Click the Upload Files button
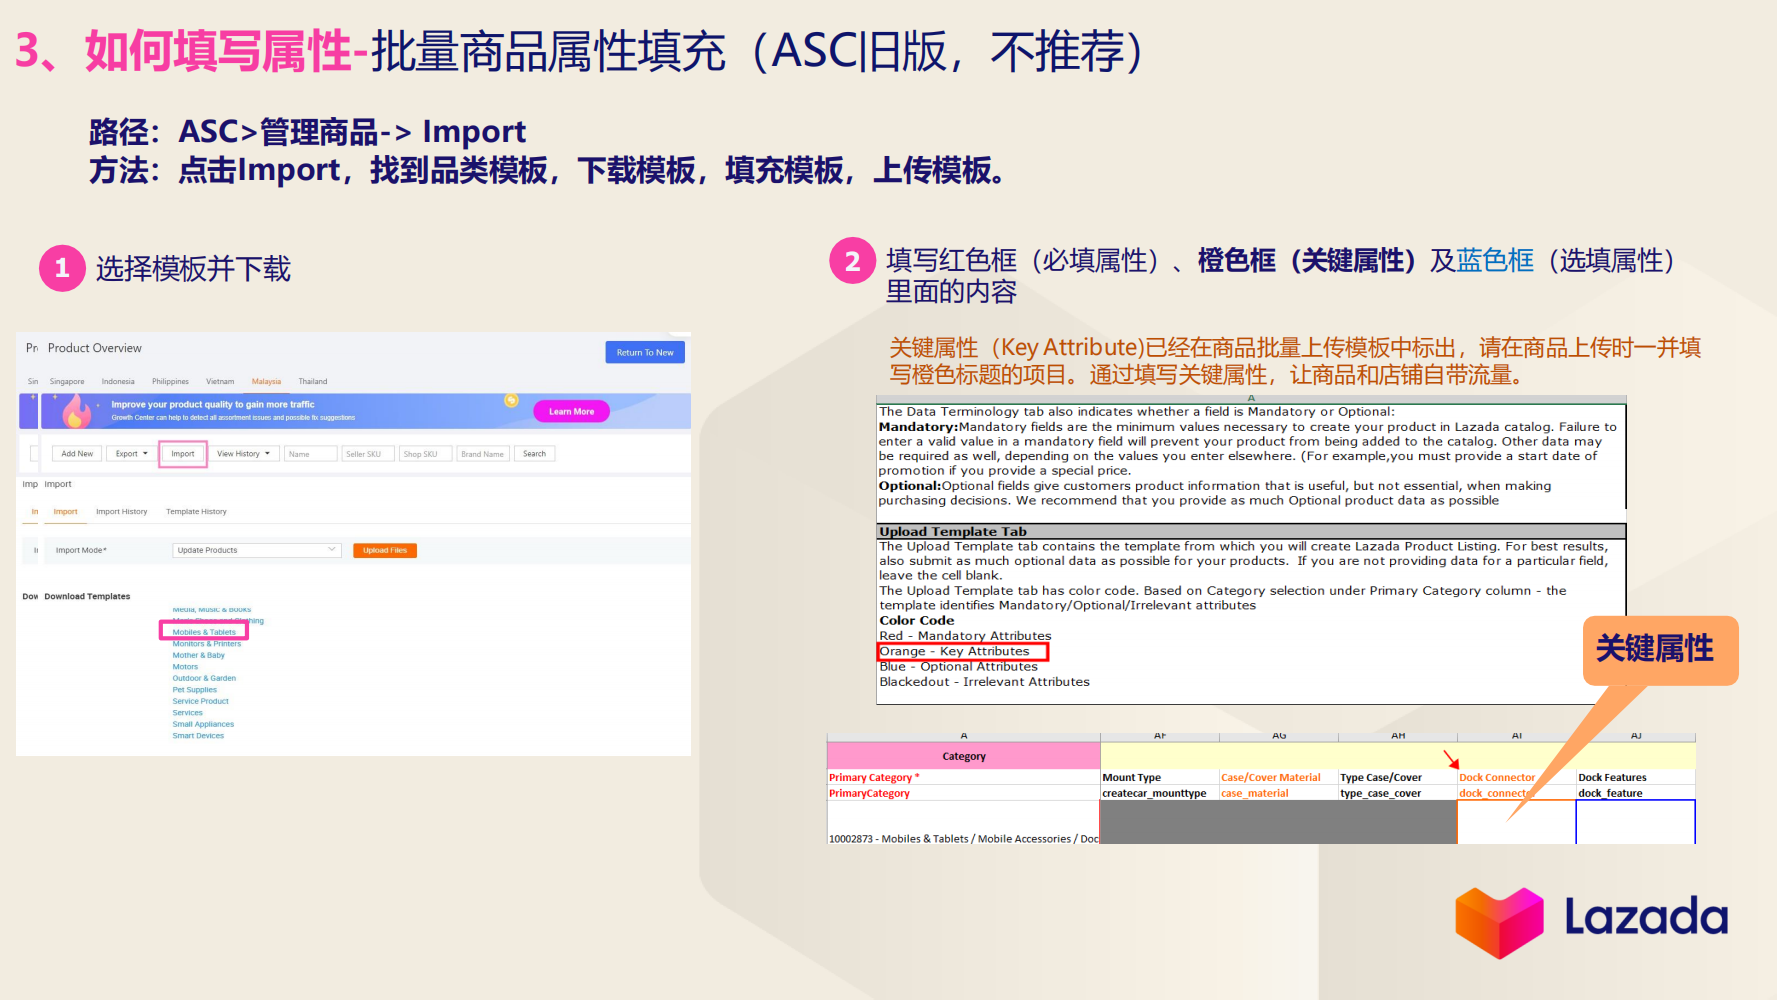The image size is (1778, 1000). 385,549
